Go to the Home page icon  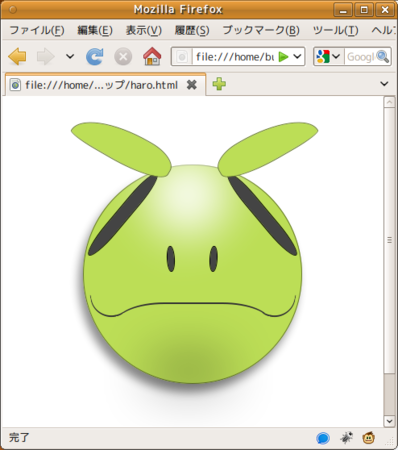[x=152, y=56]
